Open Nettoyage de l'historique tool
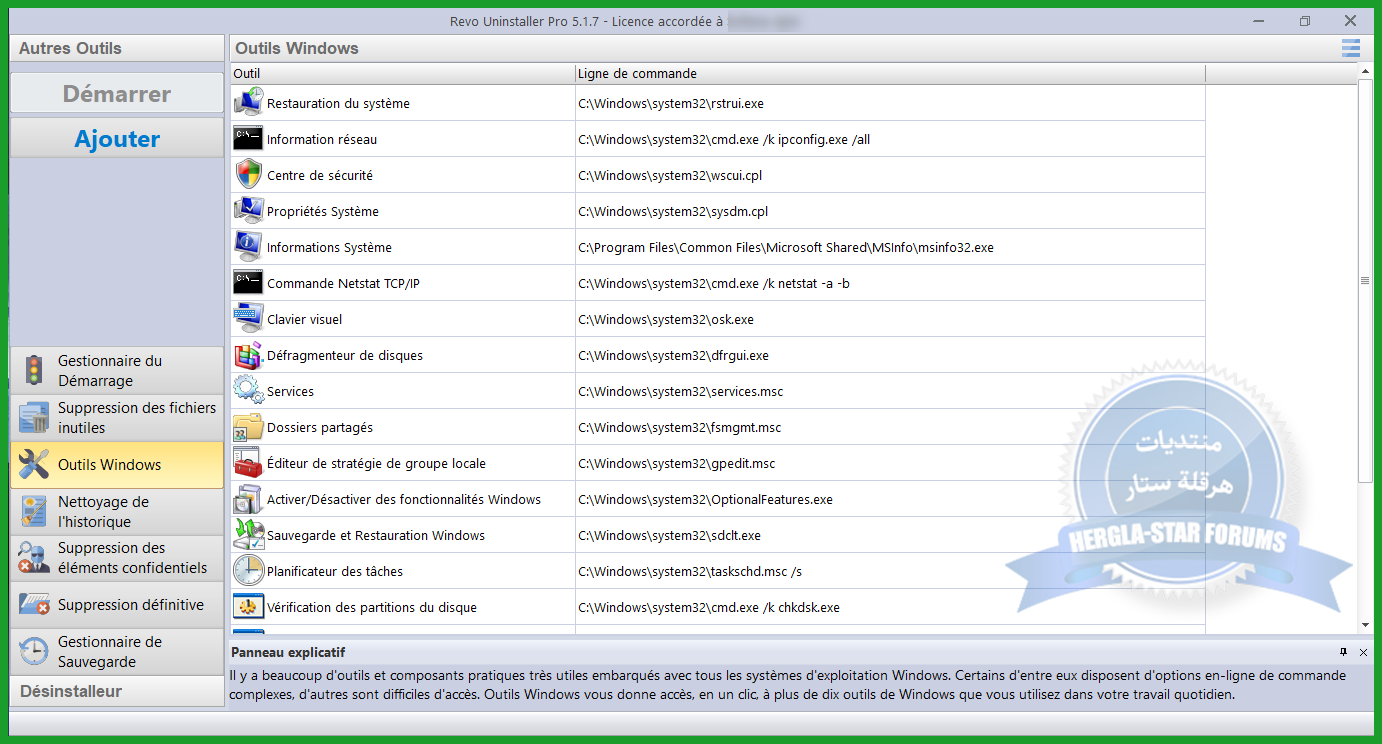This screenshot has width=1382, height=744. coord(117,511)
